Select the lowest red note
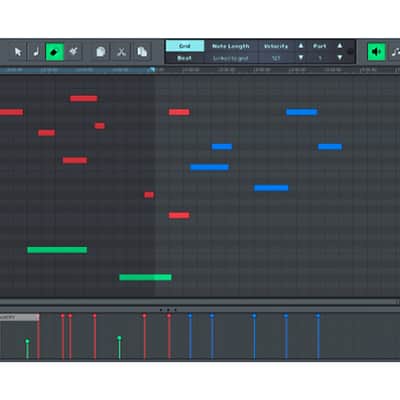Image resolution: width=400 pixels, height=400 pixels. coord(179,216)
